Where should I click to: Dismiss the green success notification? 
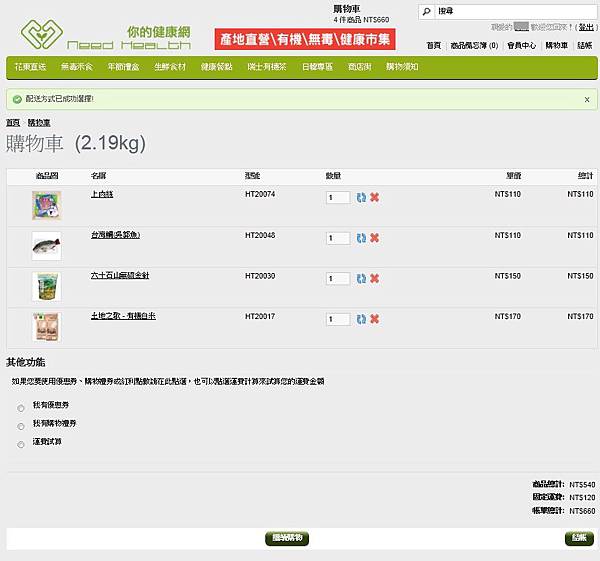click(587, 99)
